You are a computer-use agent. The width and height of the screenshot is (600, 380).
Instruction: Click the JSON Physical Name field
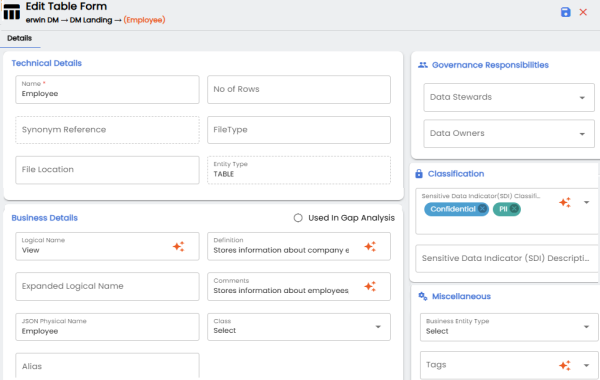[107, 327]
